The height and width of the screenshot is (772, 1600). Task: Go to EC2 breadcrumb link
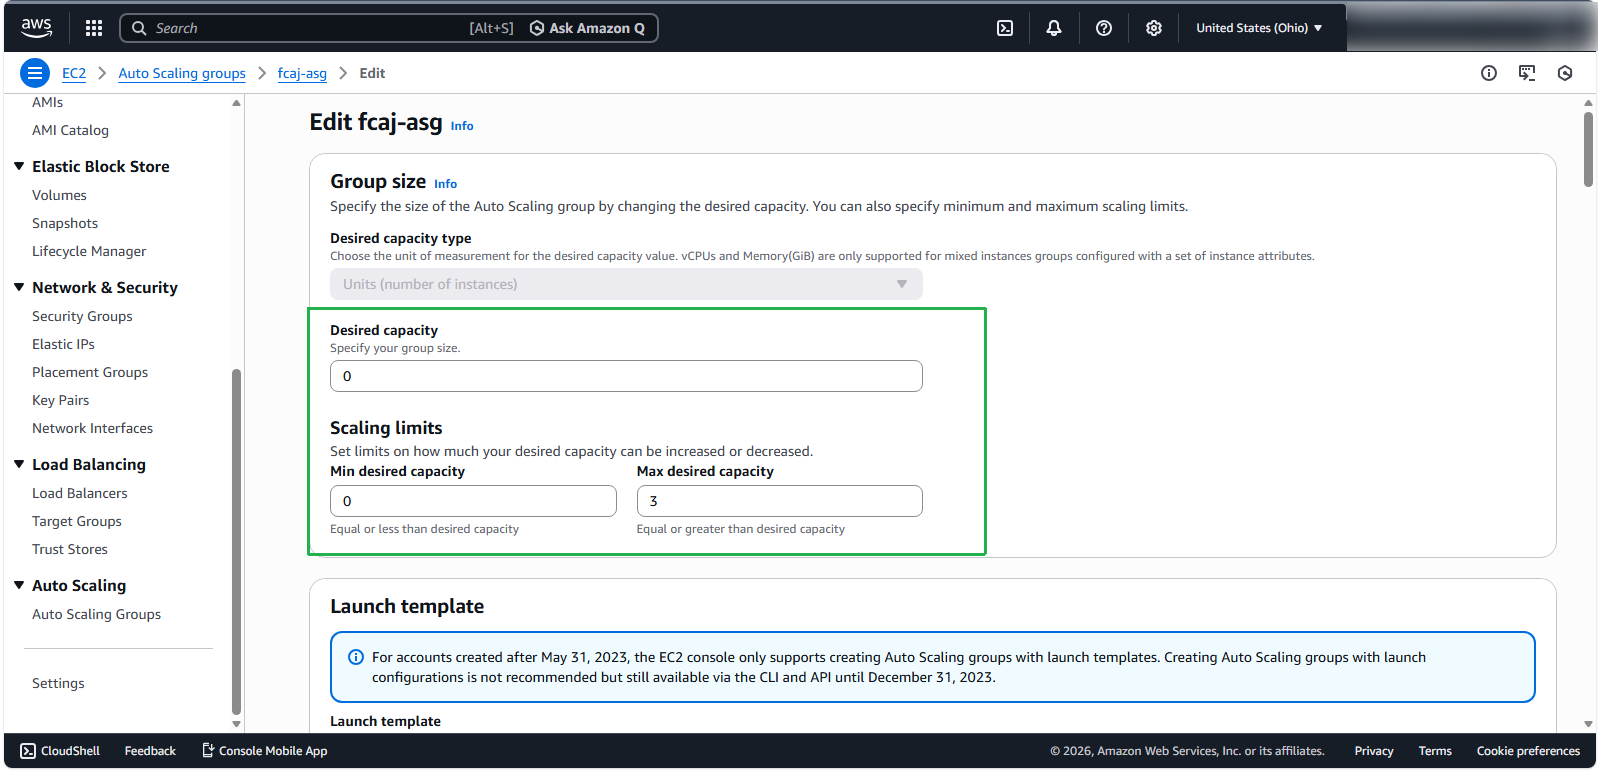pos(74,73)
